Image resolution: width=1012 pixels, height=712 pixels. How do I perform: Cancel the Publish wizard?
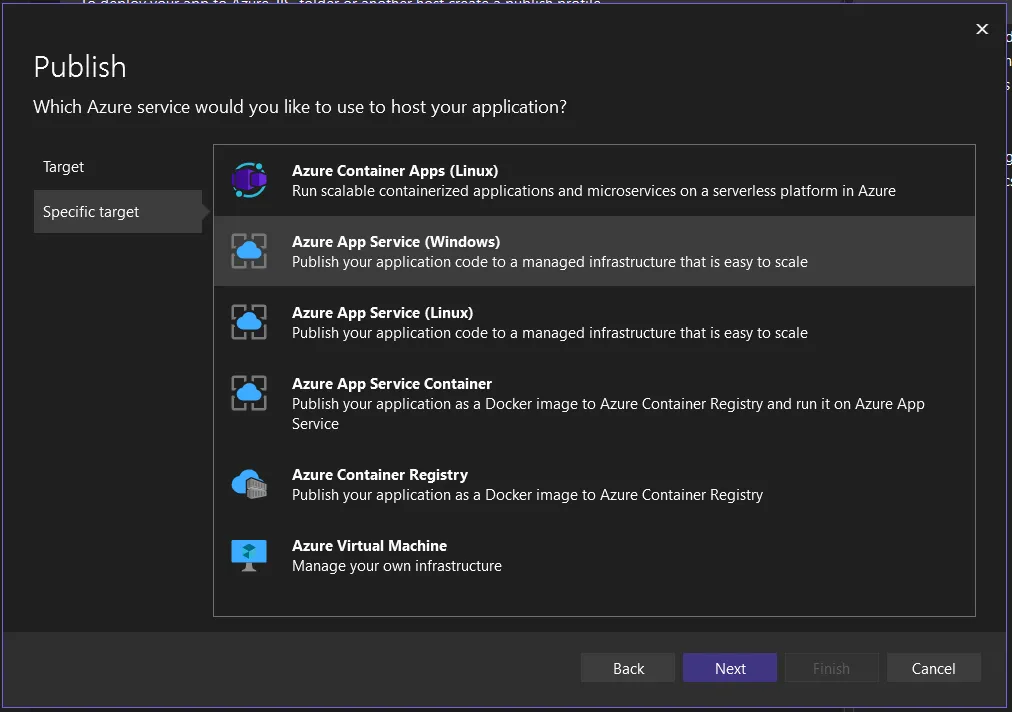933,668
